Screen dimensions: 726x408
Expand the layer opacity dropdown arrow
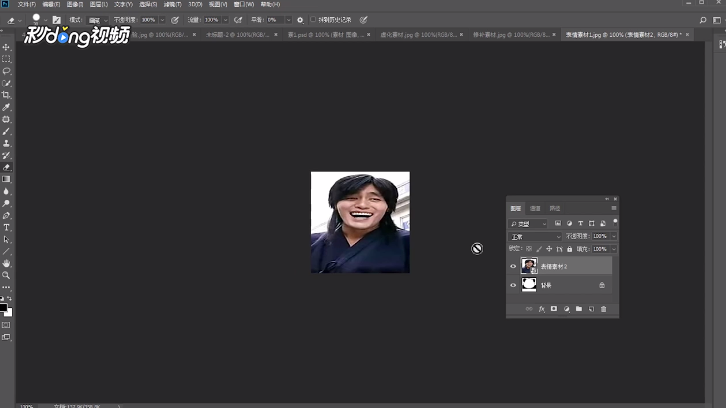[x=613, y=236]
